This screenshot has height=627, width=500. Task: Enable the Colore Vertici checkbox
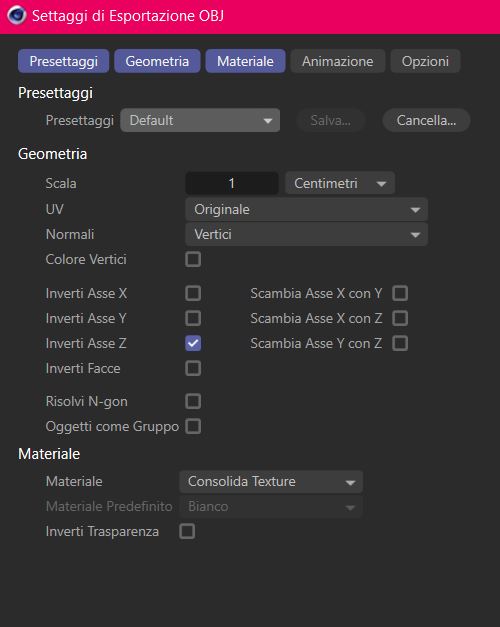[193, 259]
